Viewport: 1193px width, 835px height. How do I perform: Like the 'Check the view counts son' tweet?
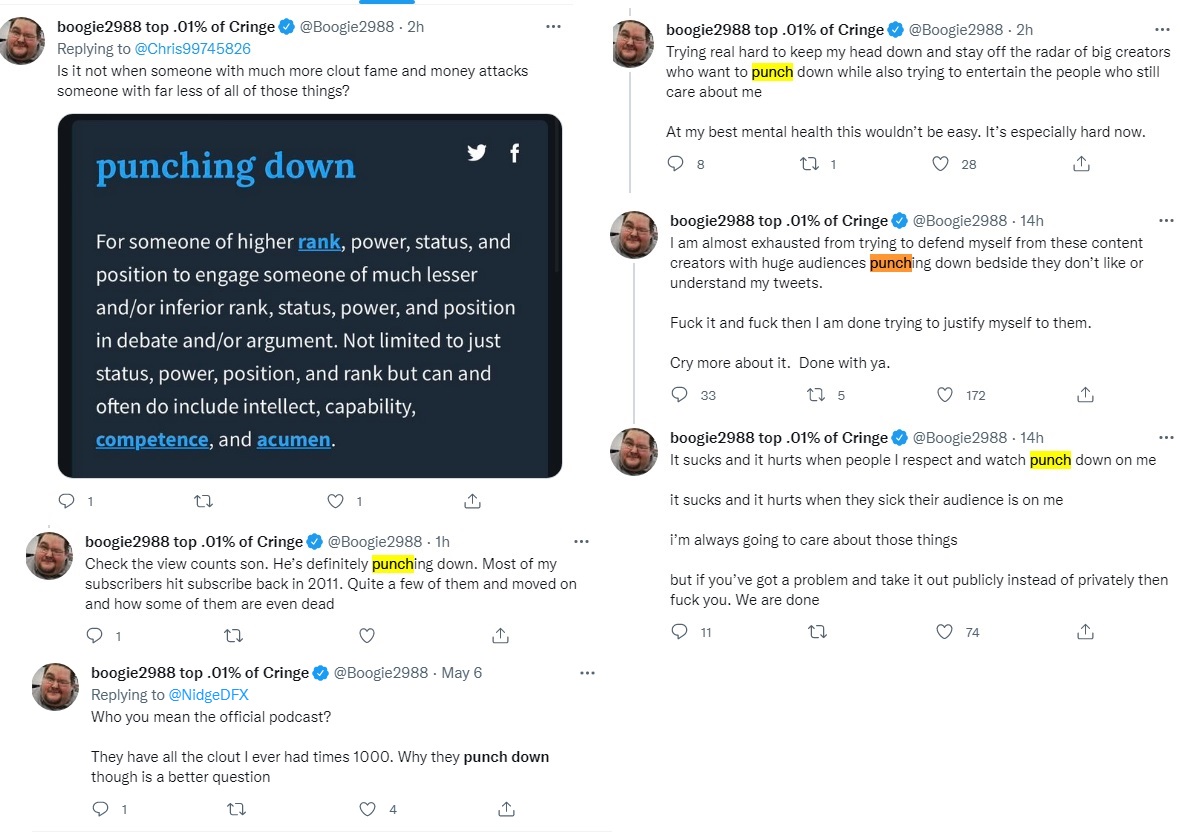coord(367,636)
